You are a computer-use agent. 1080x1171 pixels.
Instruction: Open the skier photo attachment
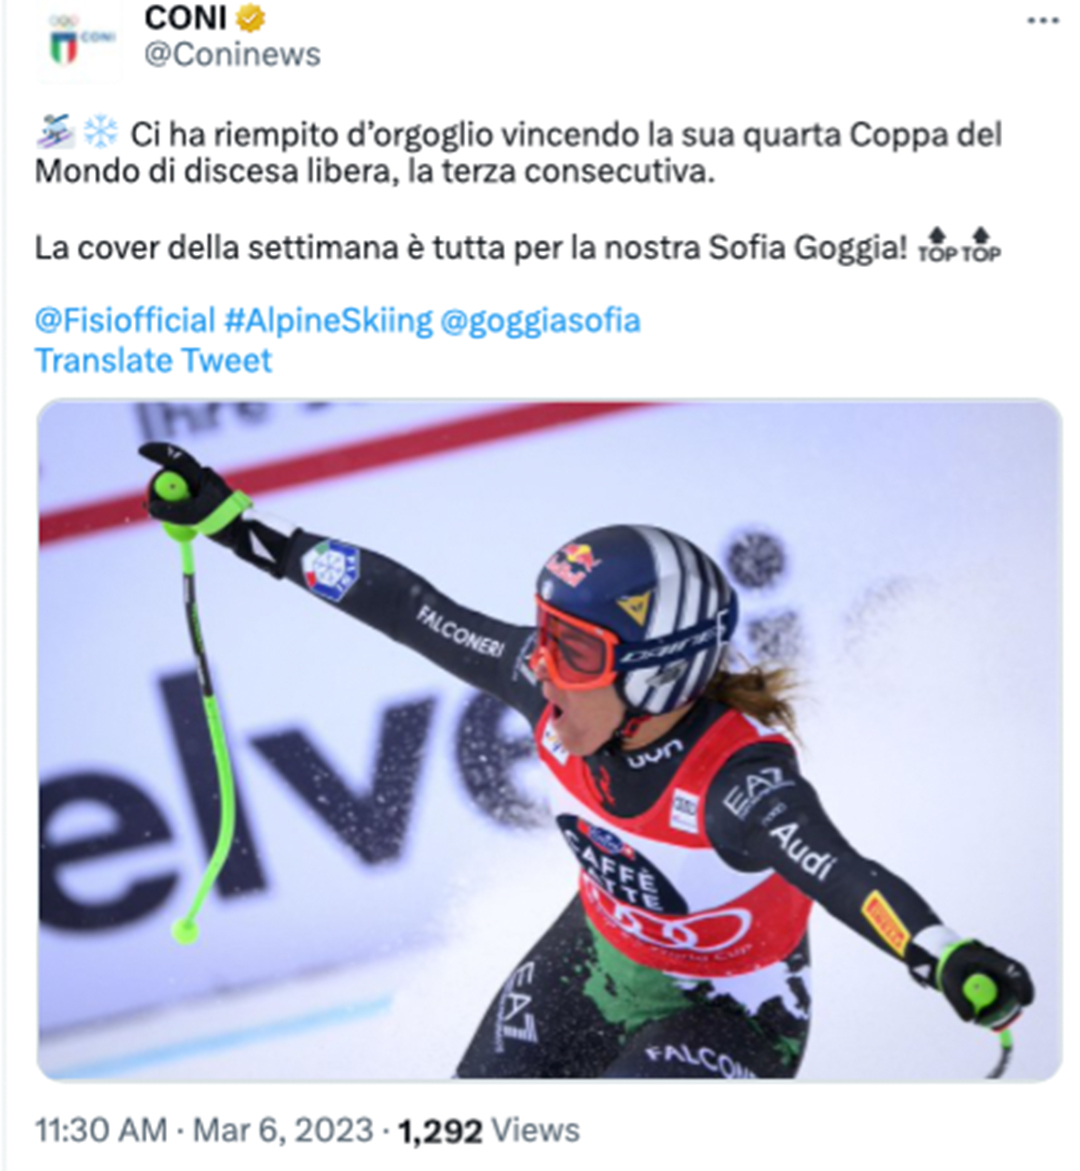click(x=550, y=740)
